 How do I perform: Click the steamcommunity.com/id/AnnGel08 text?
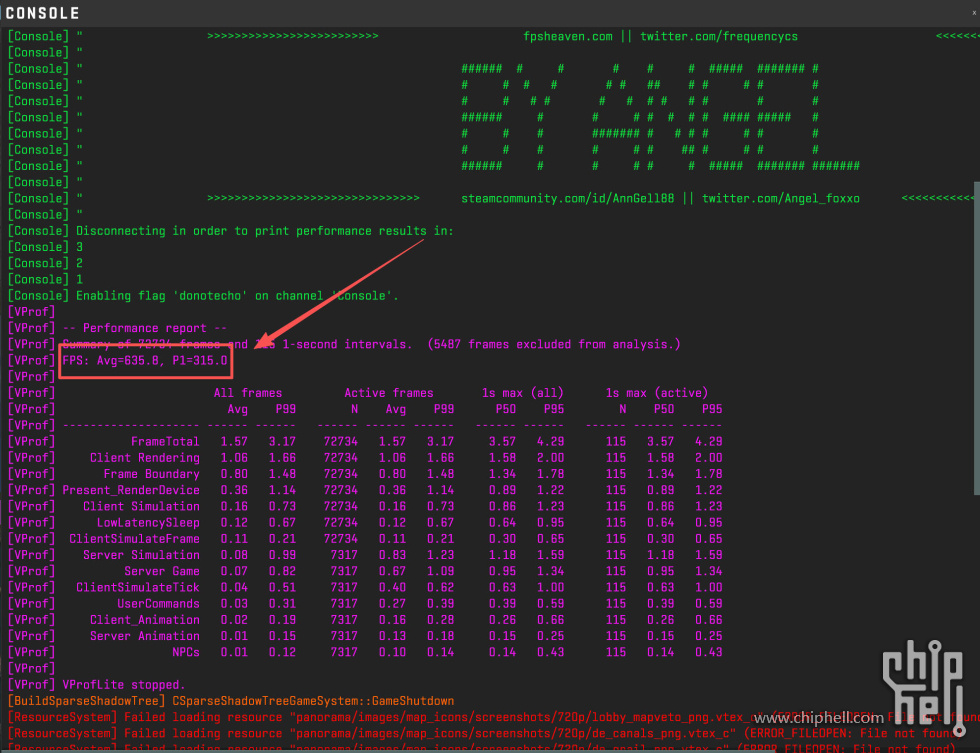pyautogui.click(x=567, y=198)
